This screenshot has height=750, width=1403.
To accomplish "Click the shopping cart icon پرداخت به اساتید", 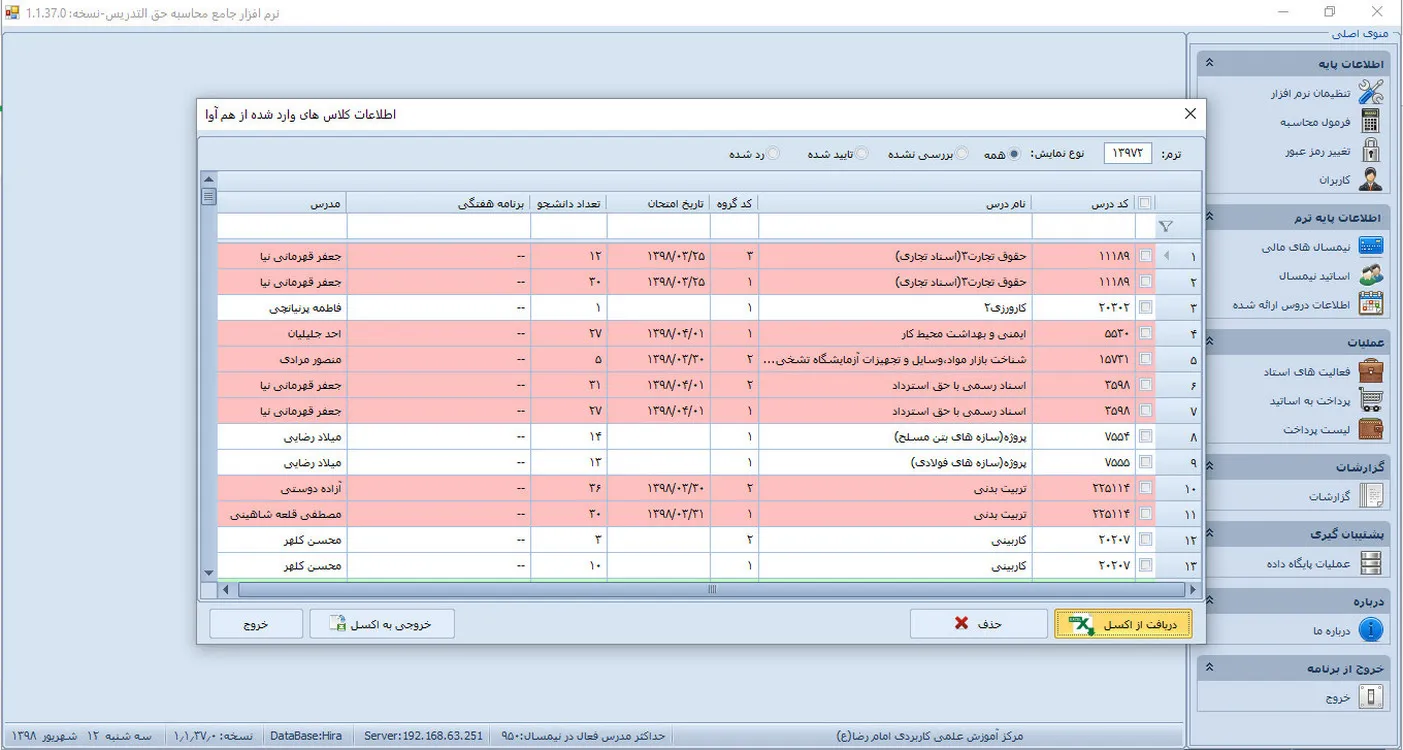I will tap(1370, 401).
